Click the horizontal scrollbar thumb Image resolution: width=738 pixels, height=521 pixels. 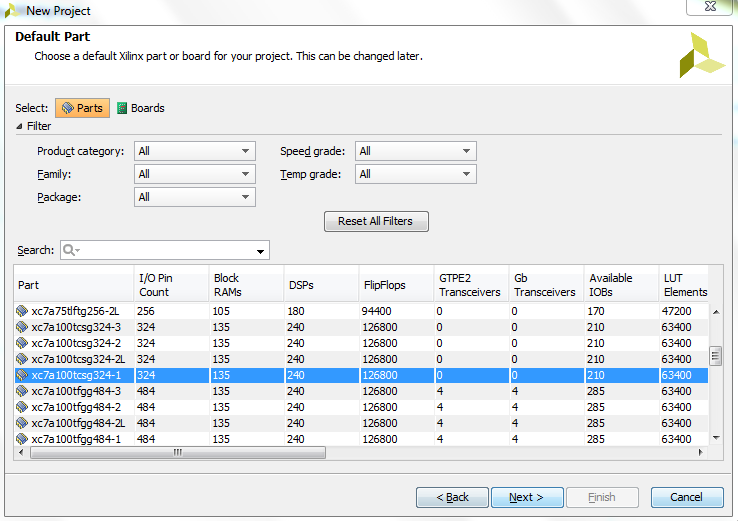click(x=177, y=453)
